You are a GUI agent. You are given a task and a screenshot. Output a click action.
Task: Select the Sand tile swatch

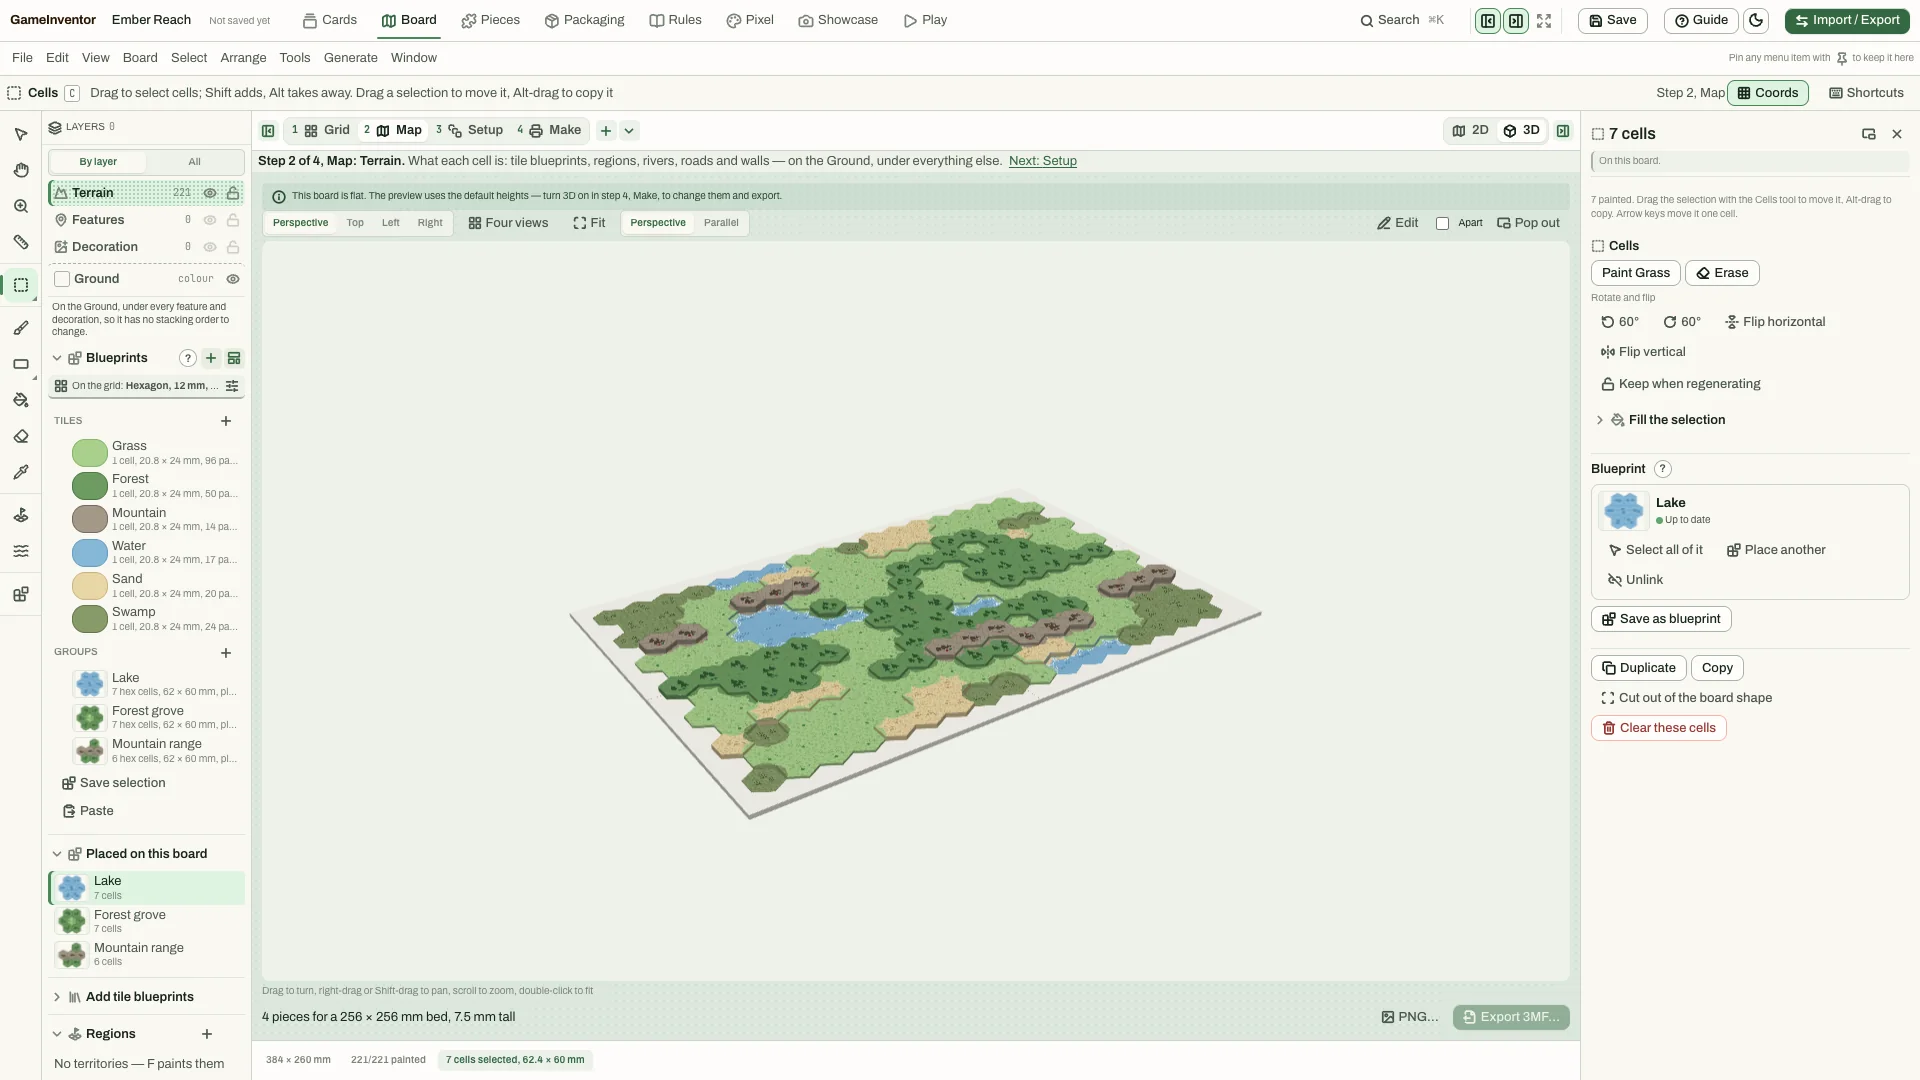(89, 586)
